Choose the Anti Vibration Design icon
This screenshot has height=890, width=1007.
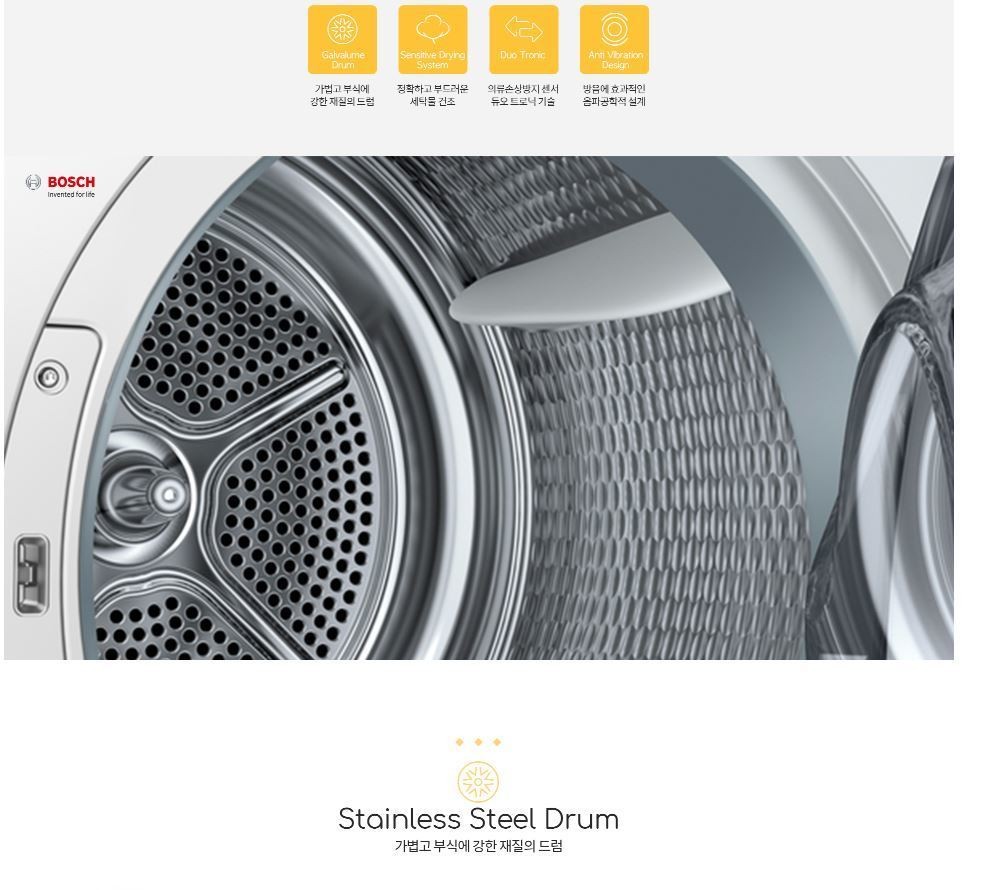click(615, 40)
